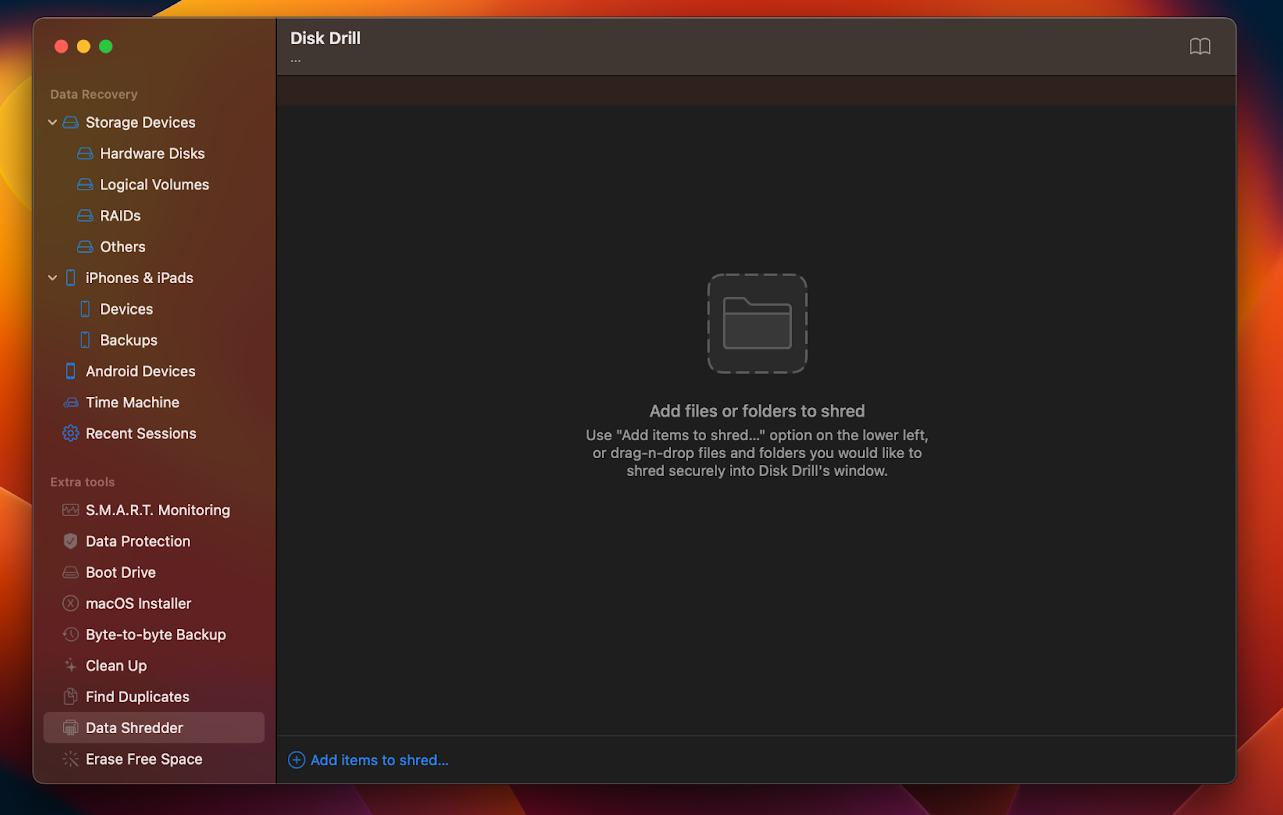Click the 'Add files or folders to shred' heading
This screenshot has width=1283, height=815.
[757, 411]
